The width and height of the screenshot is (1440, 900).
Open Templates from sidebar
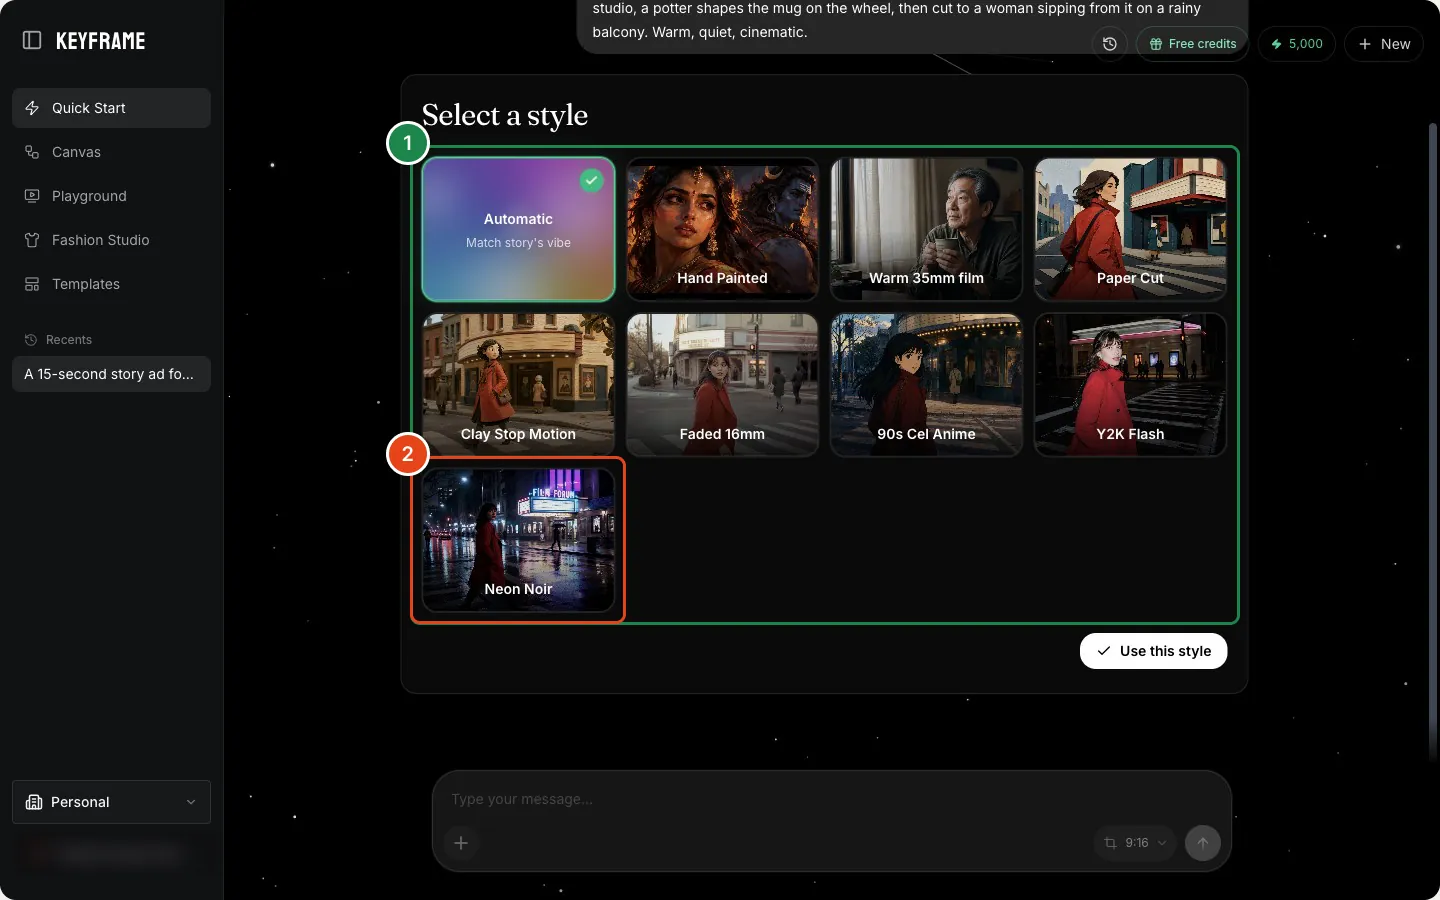pyautogui.click(x=111, y=284)
